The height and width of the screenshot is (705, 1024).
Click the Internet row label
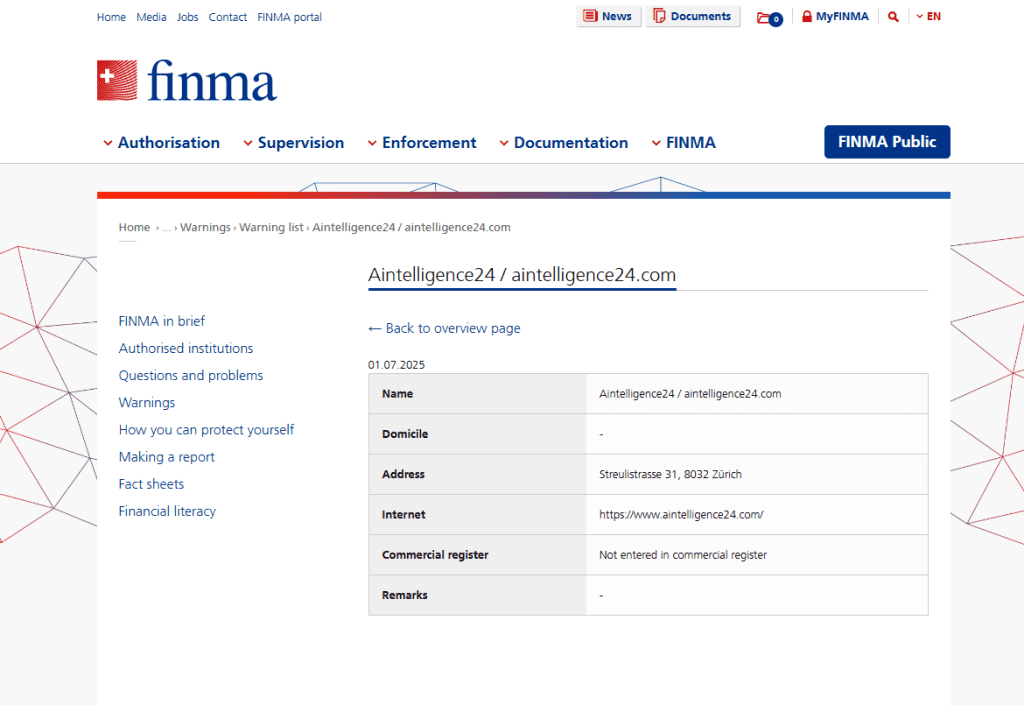pyautogui.click(x=404, y=514)
